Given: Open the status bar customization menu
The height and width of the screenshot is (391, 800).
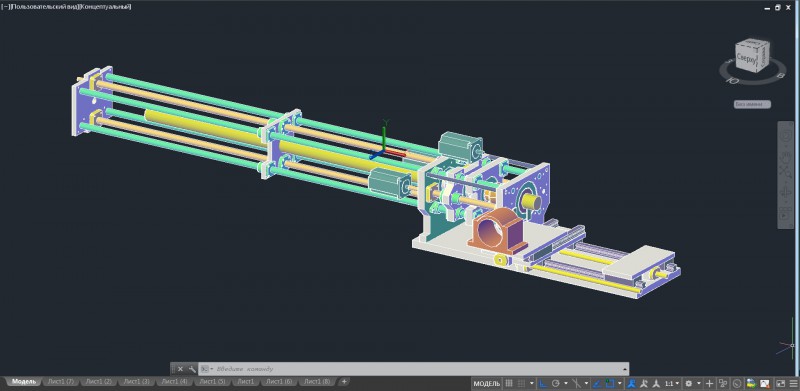Looking at the screenshot, I should (793, 383).
